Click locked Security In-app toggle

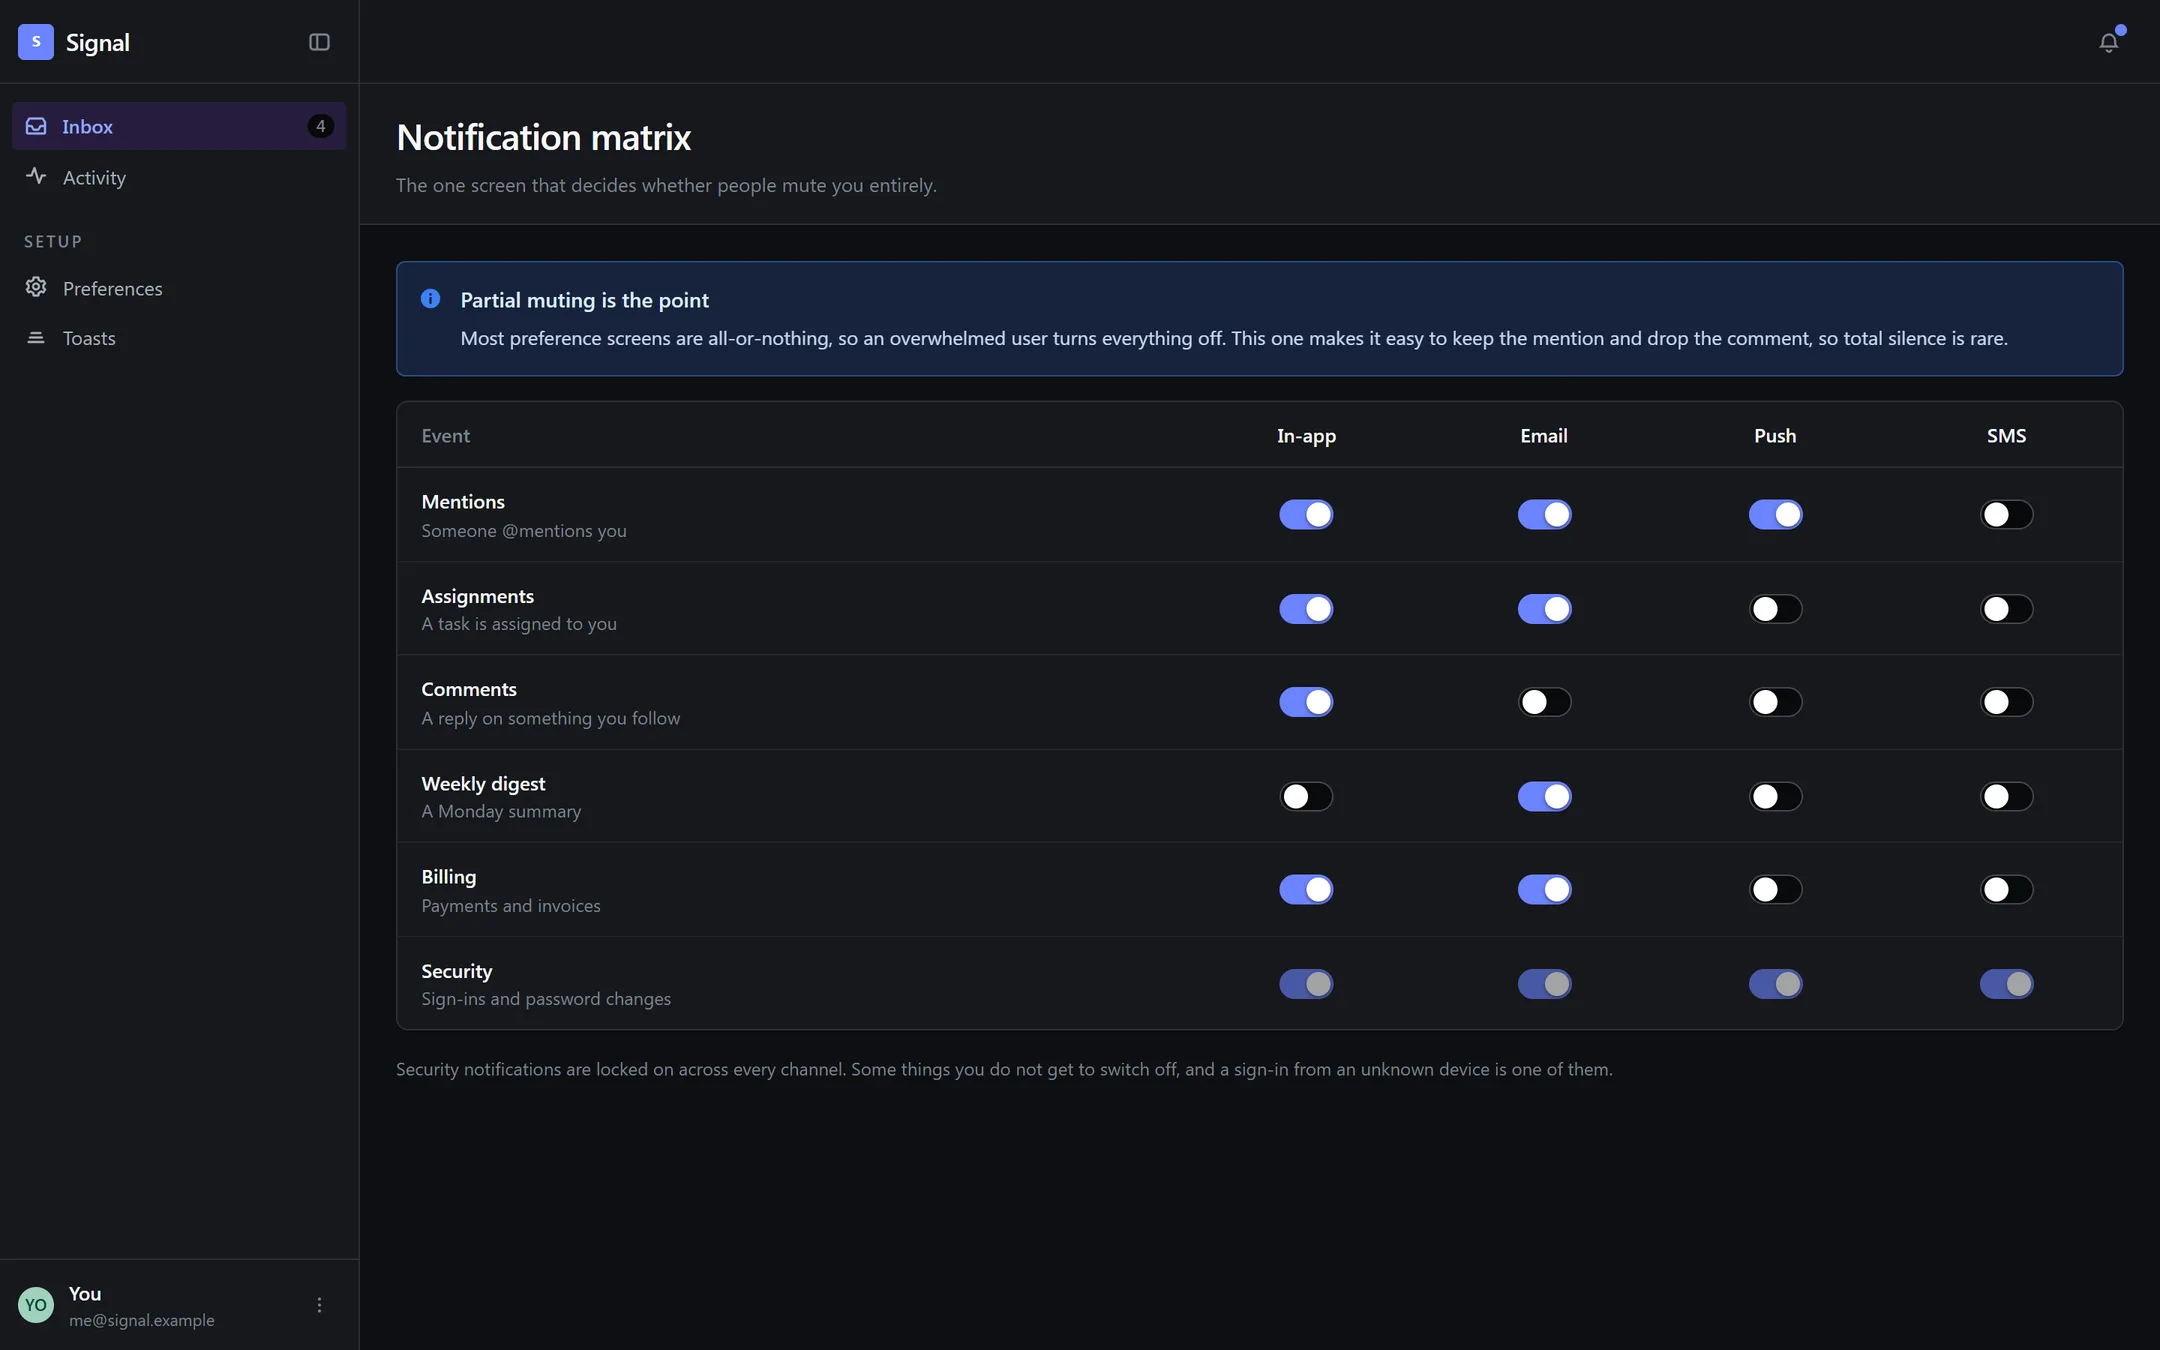pos(1306,984)
